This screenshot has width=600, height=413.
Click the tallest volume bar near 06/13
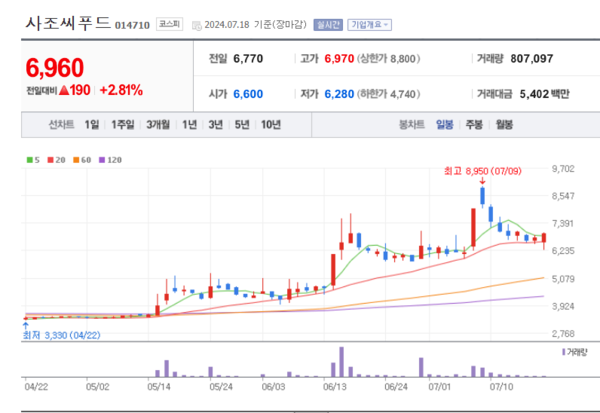pyautogui.click(x=342, y=362)
